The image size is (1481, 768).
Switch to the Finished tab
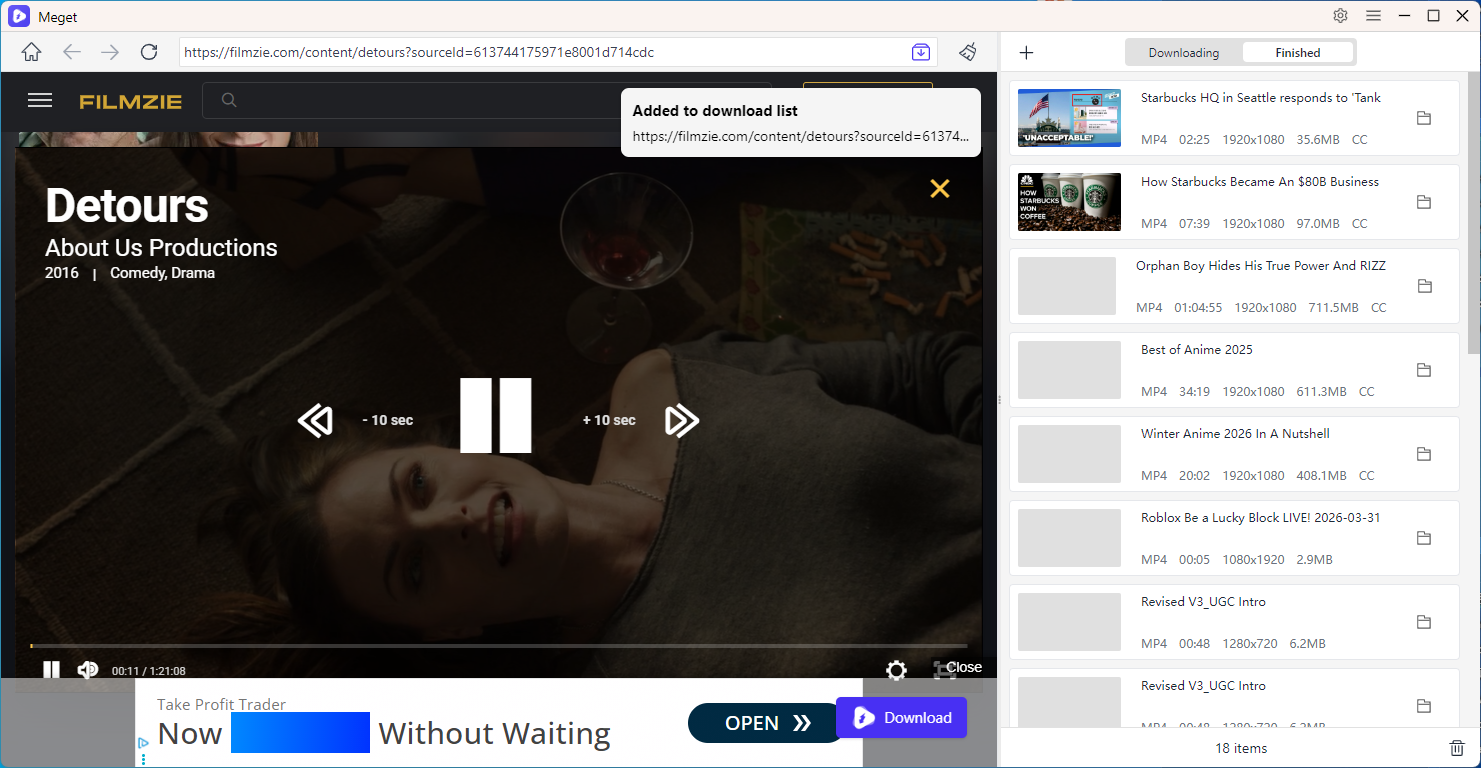[x=1297, y=52]
